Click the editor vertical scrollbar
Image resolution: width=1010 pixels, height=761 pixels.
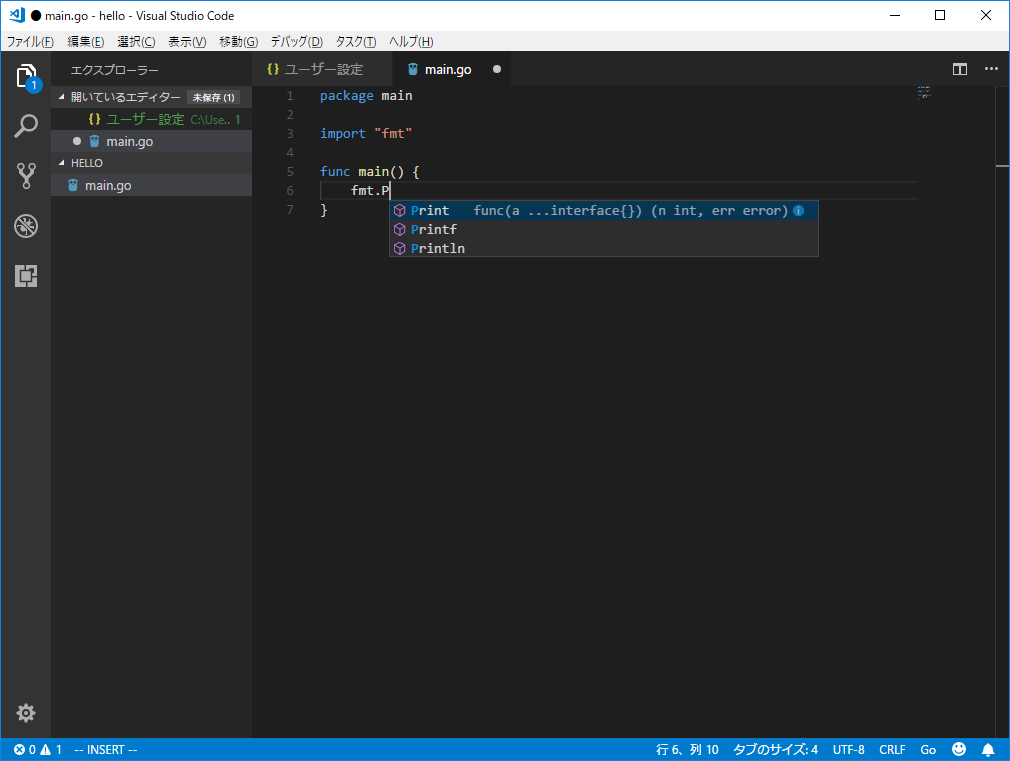click(x=1002, y=412)
